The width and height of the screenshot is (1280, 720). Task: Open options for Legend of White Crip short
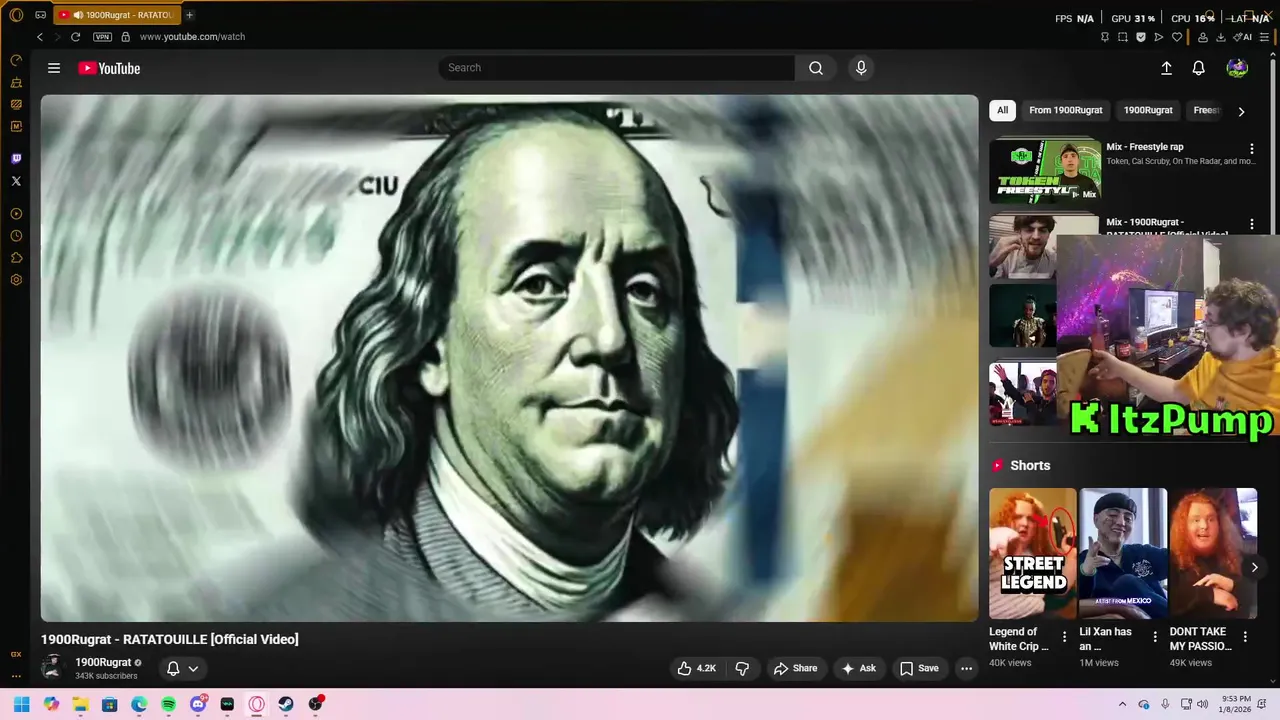coord(1064,637)
